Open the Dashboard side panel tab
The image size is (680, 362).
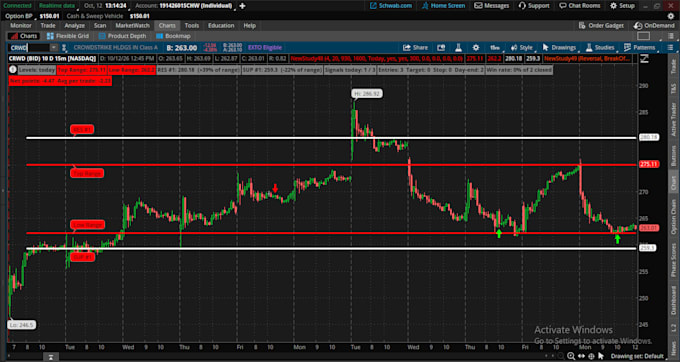point(673,300)
